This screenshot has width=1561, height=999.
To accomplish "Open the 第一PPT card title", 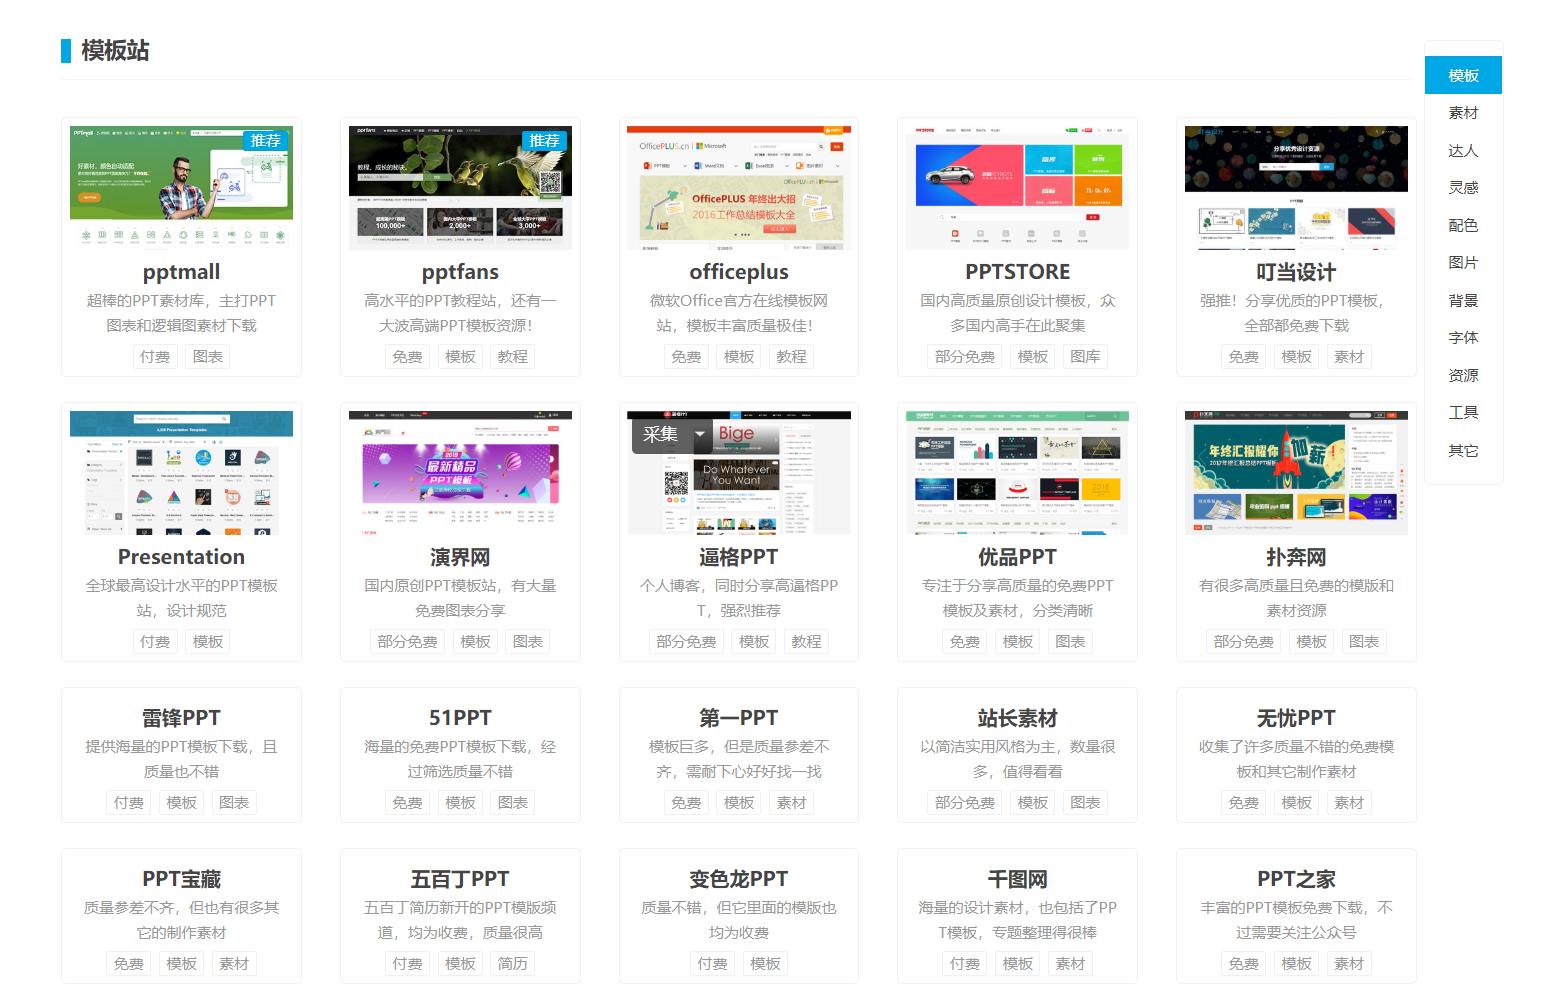I will (739, 718).
